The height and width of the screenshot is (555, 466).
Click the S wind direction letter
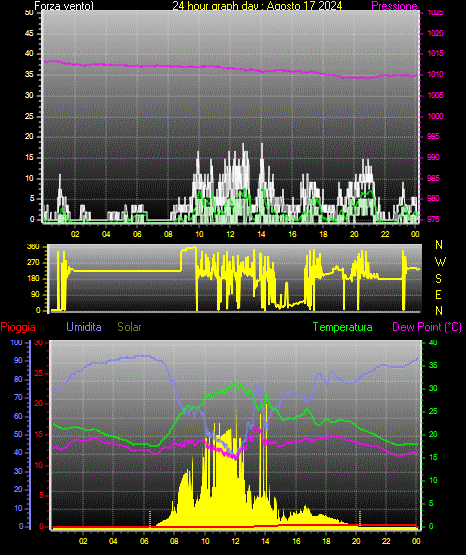(438, 279)
